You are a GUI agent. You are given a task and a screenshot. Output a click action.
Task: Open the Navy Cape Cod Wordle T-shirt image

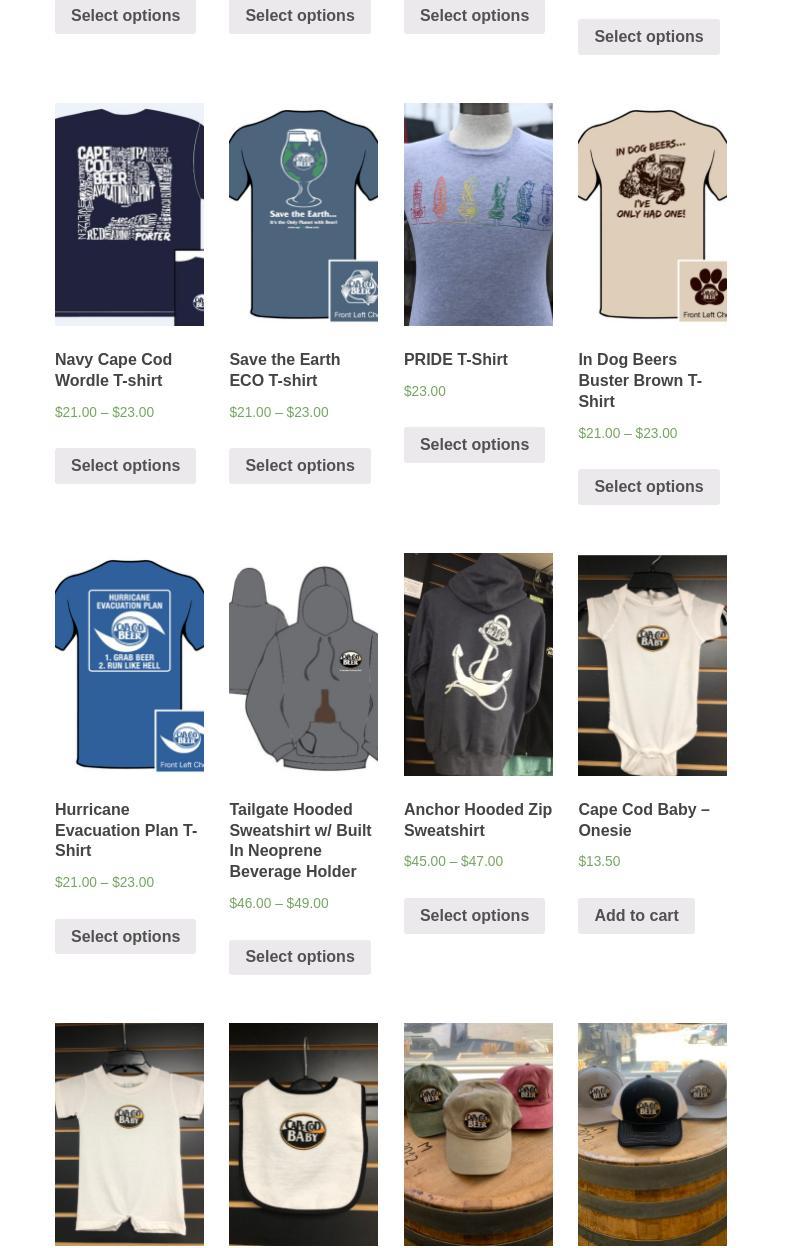(129, 214)
